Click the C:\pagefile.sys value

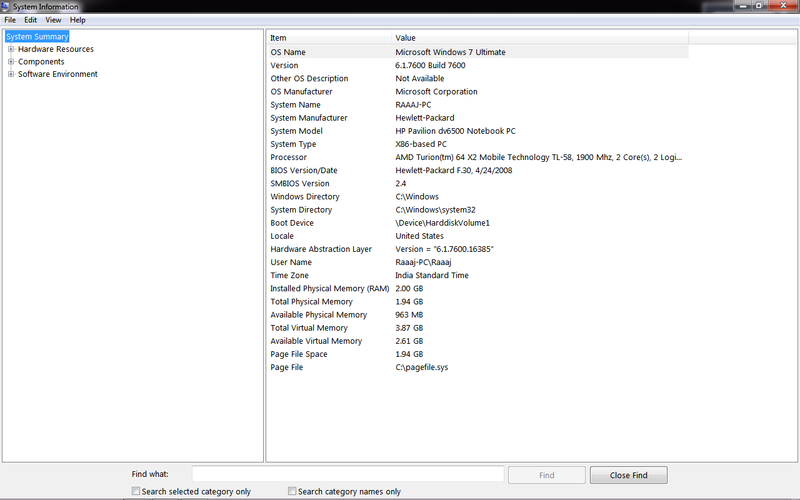coord(422,367)
